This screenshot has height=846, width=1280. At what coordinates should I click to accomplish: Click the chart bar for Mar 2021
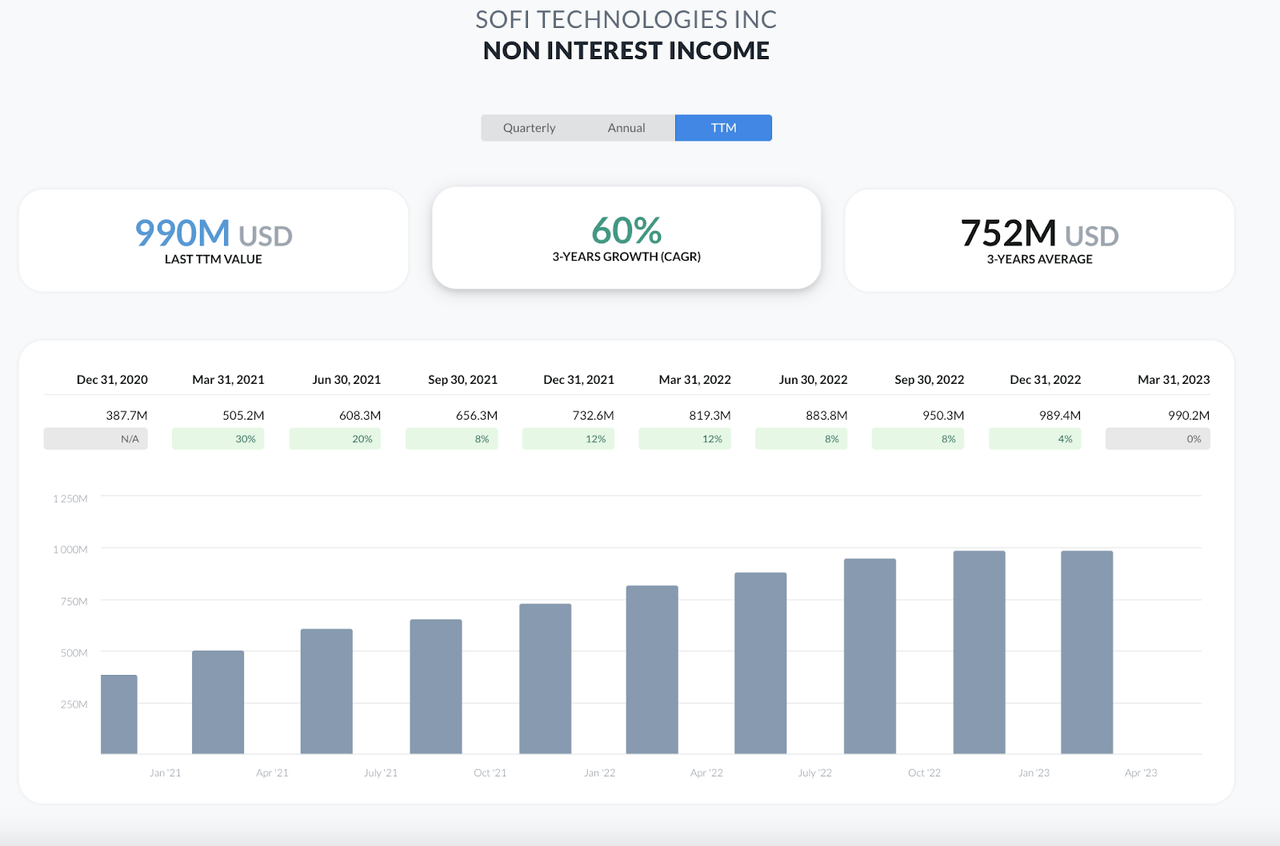218,702
